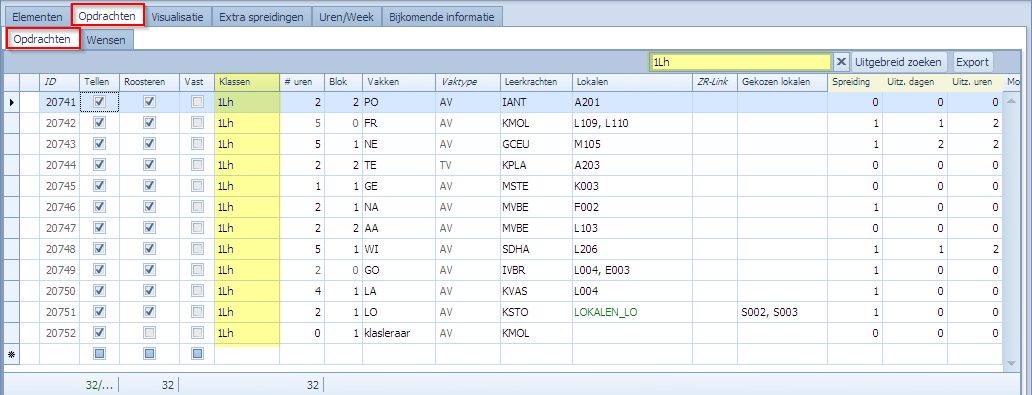Viewport: 1032px width, 395px height.
Task: Select the LOKALEN_LO cell
Action: [x=632, y=312]
